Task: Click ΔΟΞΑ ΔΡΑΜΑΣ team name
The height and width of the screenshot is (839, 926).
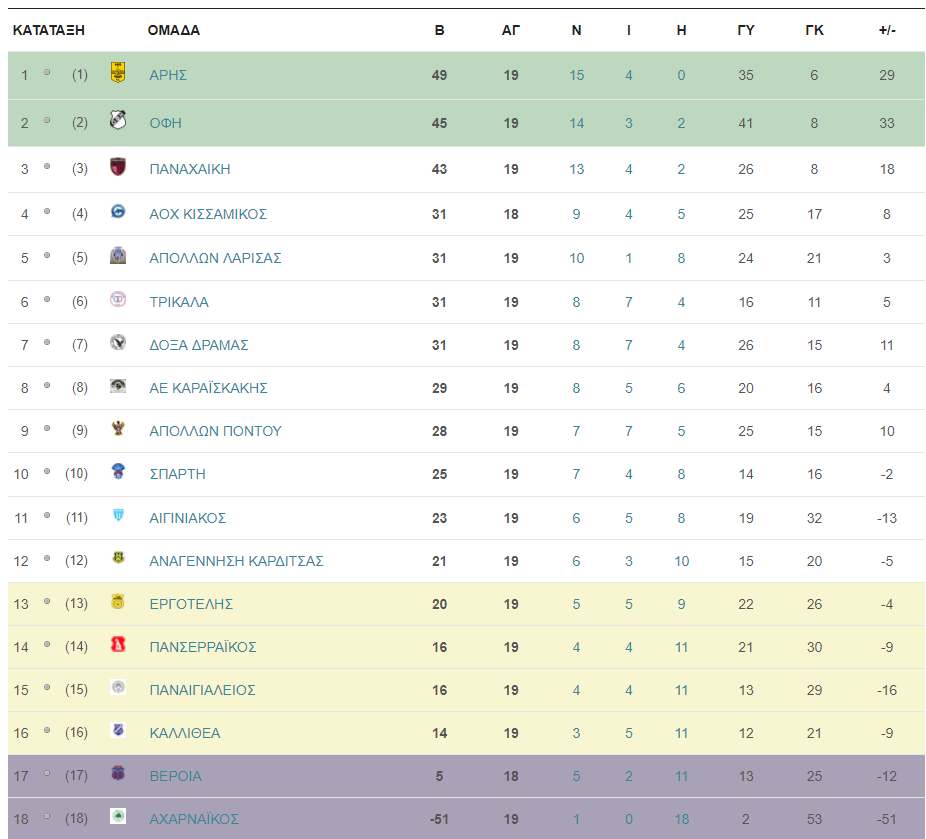Action: [x=198, y=345]
